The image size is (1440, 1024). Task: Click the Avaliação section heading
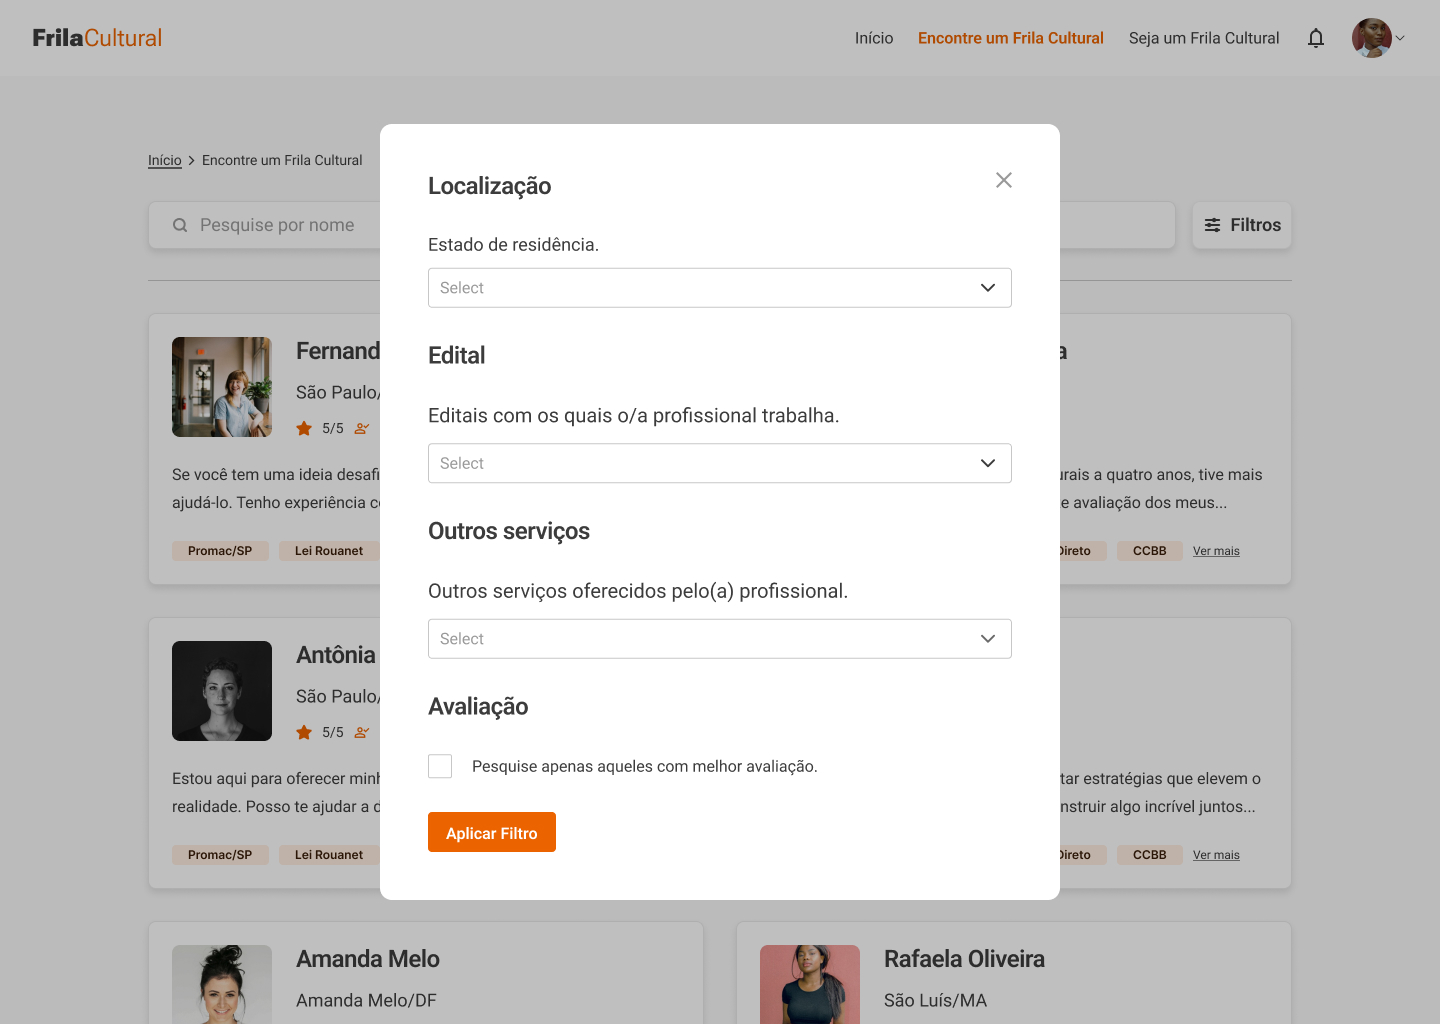click(x=478, y=707)
